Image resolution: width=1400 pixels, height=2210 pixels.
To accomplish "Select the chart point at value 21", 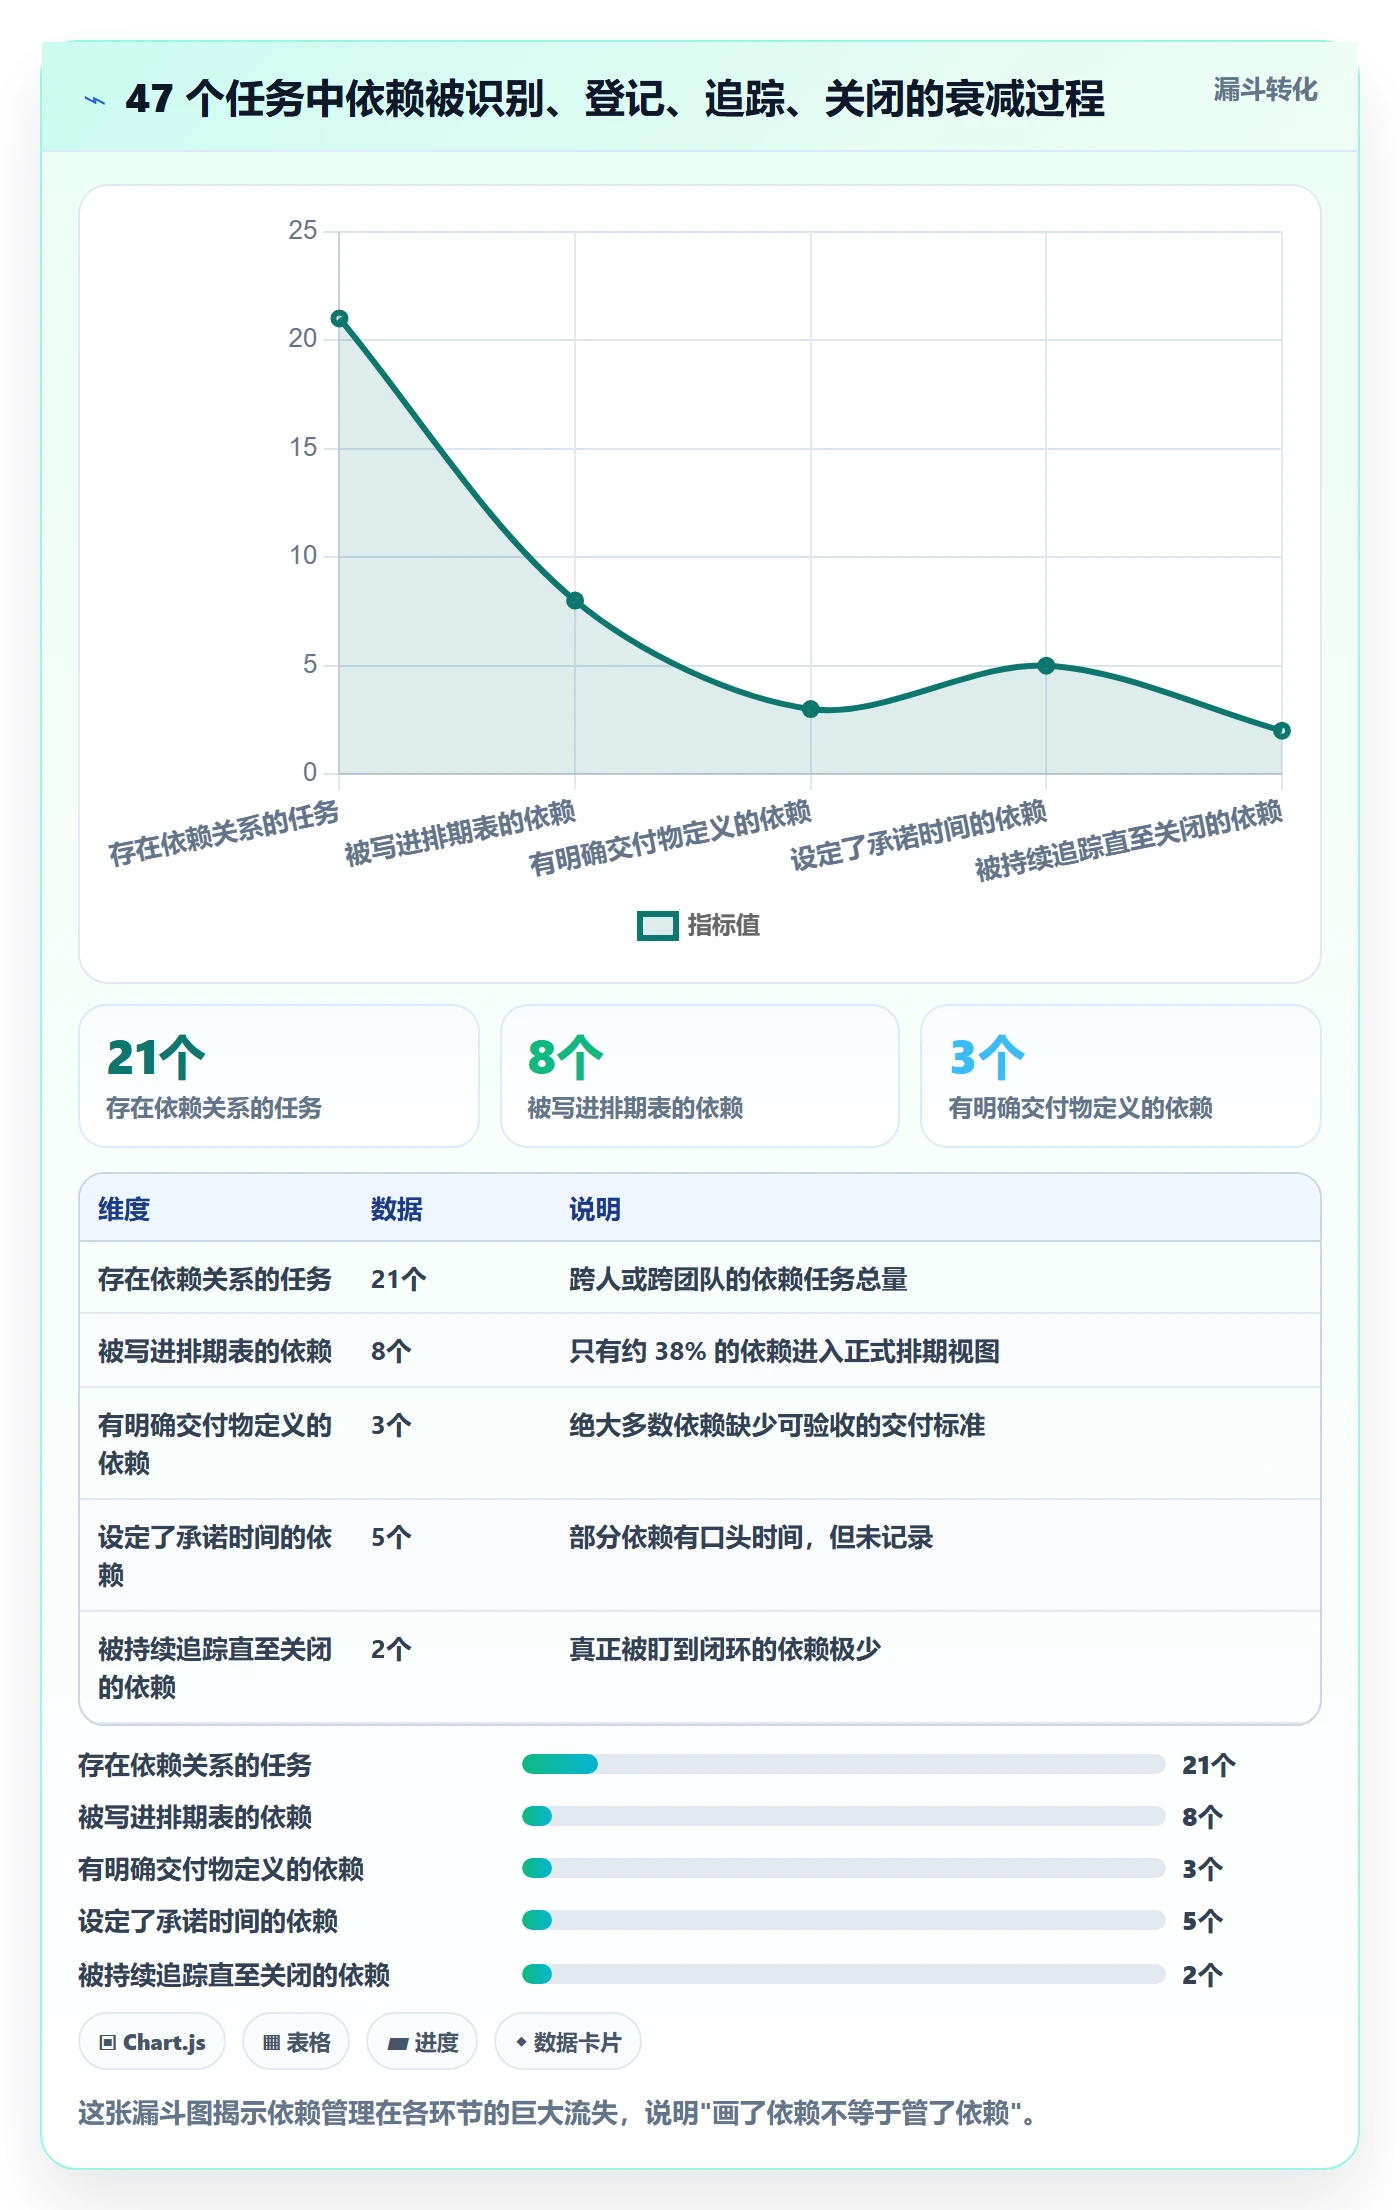I will [339, 319].
